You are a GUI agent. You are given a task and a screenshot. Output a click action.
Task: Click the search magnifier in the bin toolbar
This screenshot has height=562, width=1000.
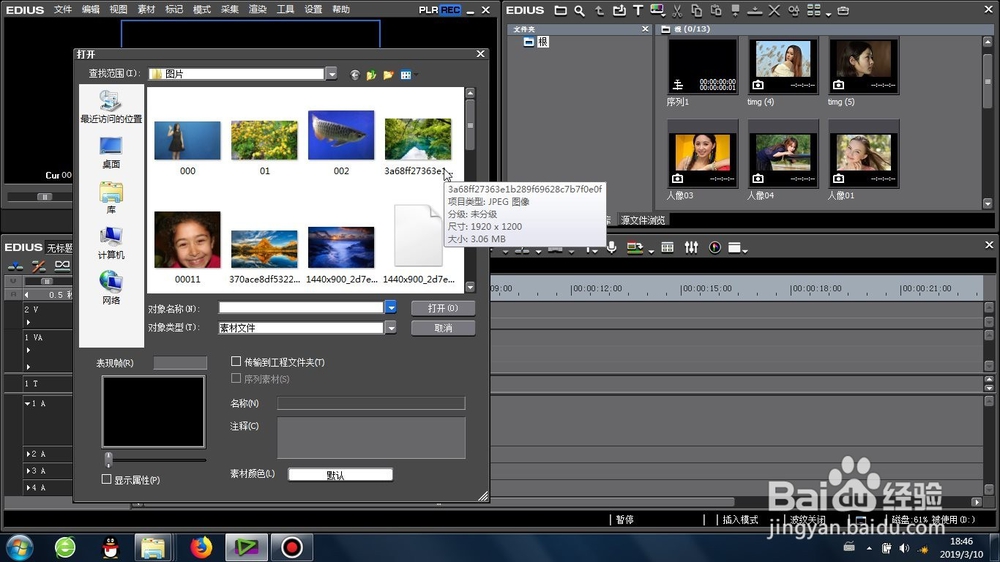click(x=579, y=10)
